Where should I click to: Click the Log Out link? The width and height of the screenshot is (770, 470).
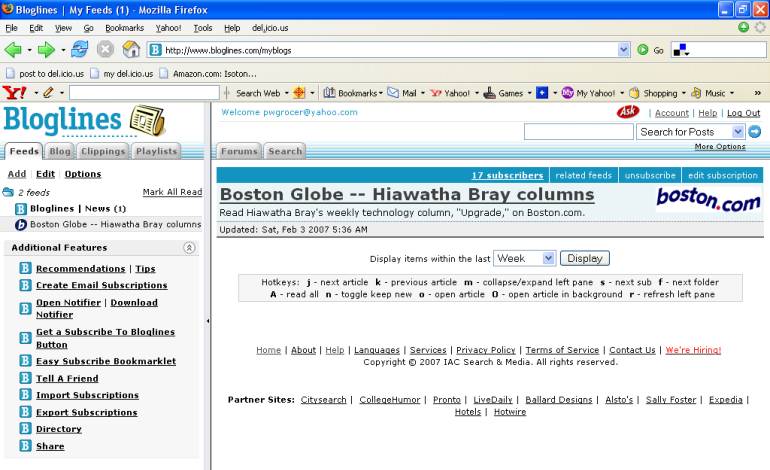[743, 113]
